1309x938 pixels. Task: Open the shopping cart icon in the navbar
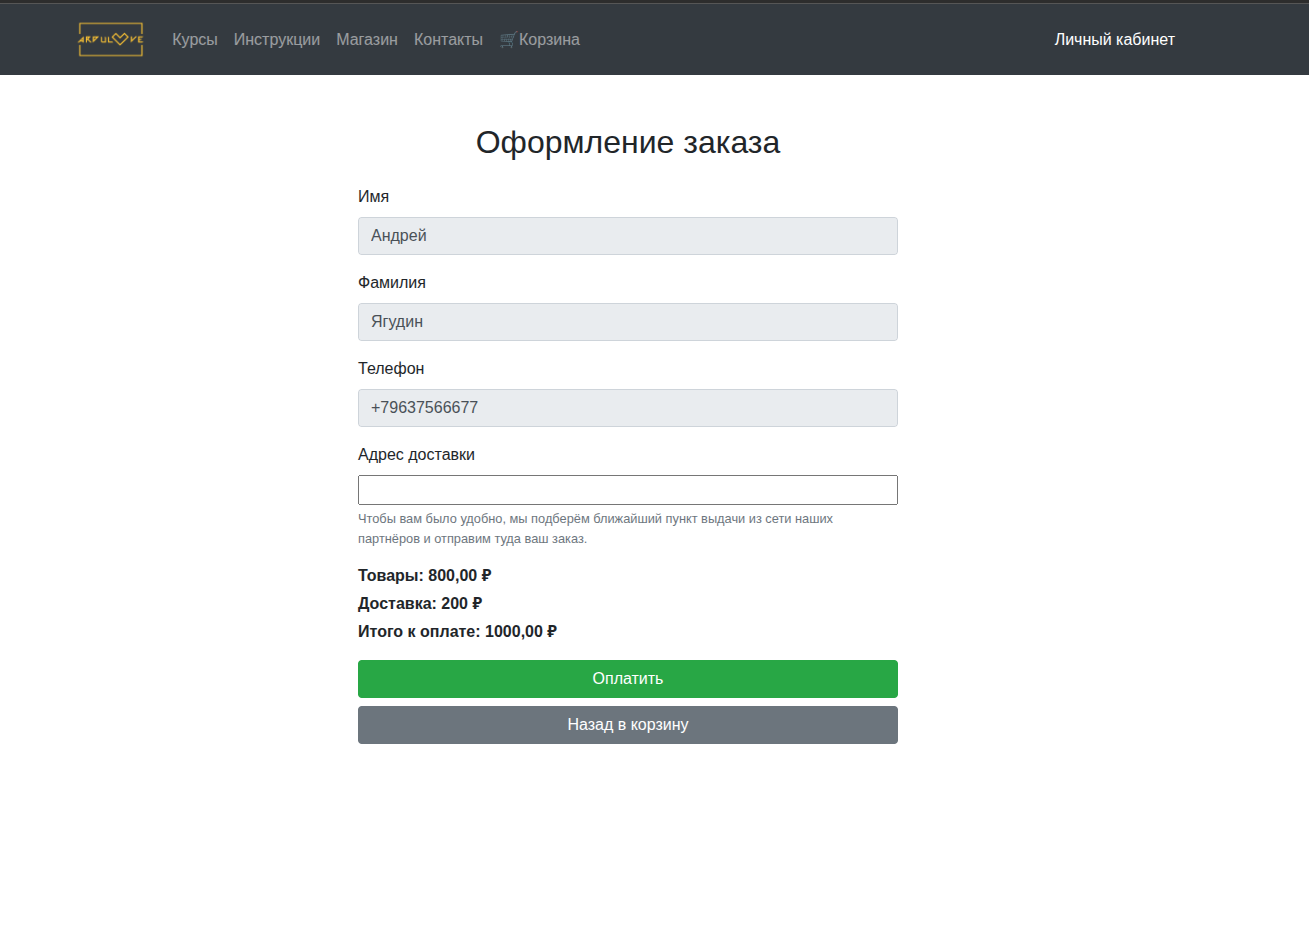click(x=508, y=40)
